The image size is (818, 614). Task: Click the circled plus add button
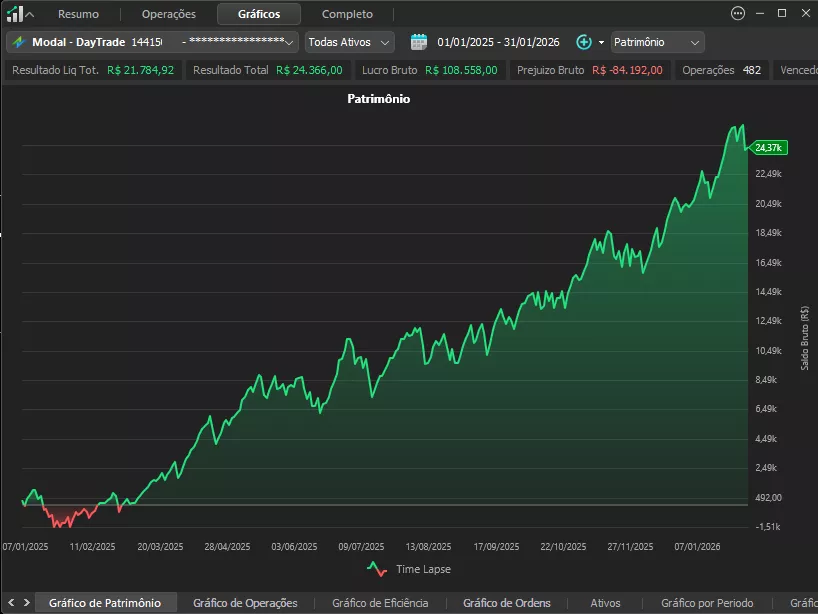(584, 42)
